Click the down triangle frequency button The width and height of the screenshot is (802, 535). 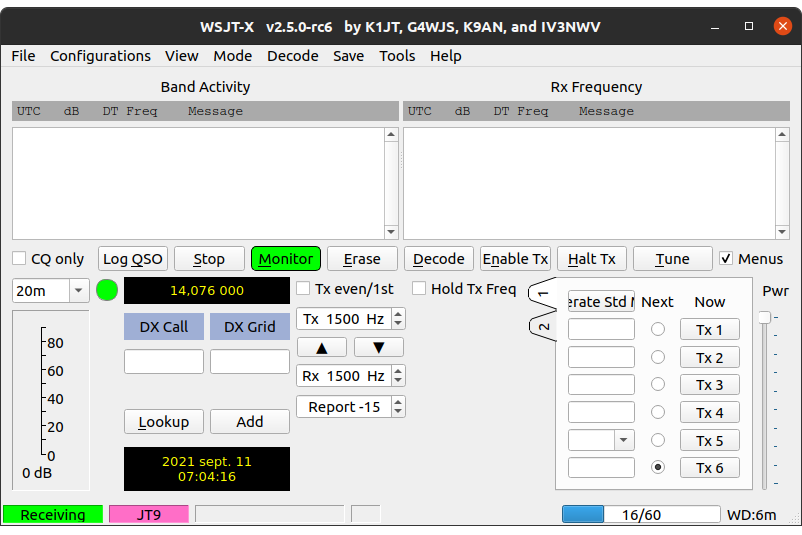(378, 348)
